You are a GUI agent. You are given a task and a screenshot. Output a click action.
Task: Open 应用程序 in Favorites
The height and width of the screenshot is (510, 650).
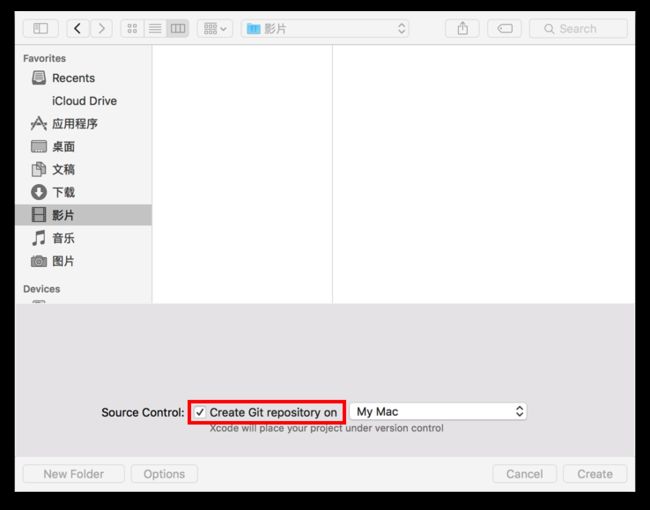(x=83, y=124)
